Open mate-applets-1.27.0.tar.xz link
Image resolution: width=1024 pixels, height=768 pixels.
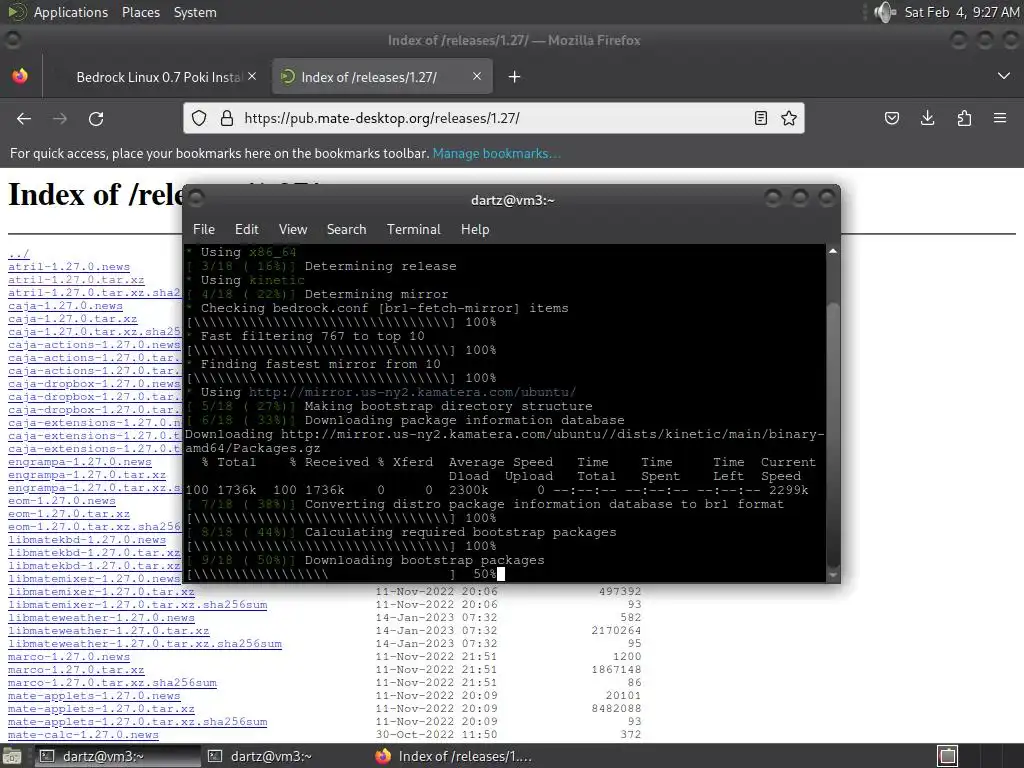tap(101, 709)
